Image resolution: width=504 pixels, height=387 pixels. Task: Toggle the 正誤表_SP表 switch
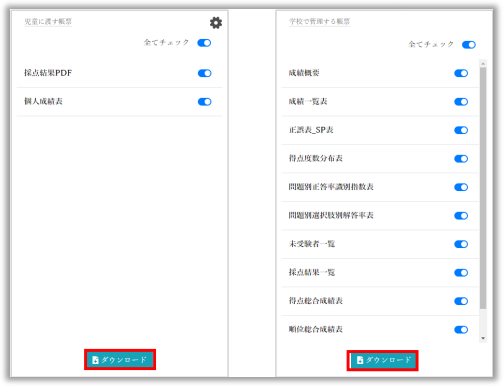tap(461, 130)
